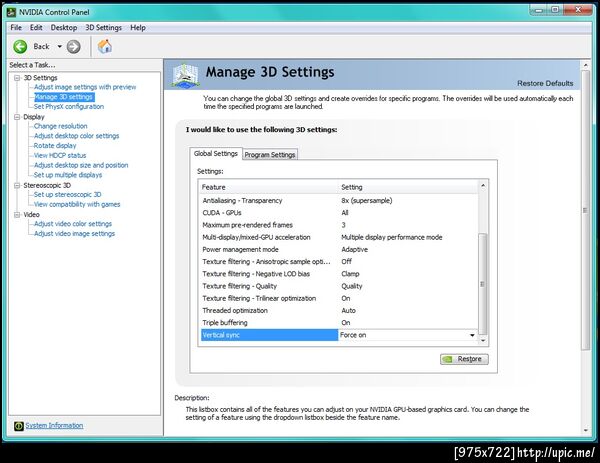Open the Edit menu
Screen dimensions: 600x463
[x=36, y=28]
